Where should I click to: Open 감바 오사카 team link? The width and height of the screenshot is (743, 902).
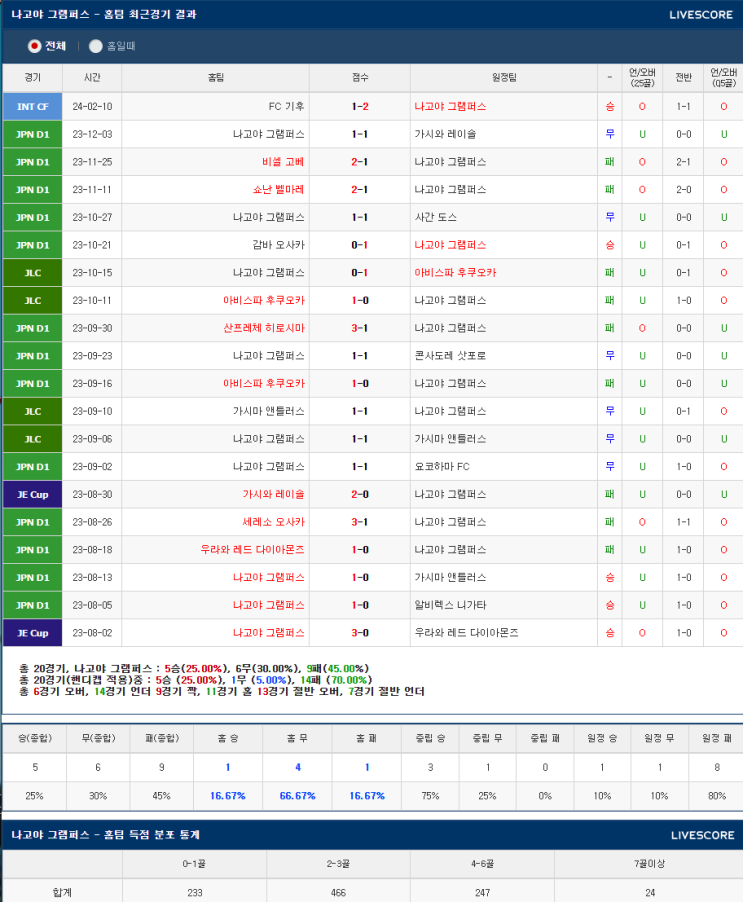(278, 245)
